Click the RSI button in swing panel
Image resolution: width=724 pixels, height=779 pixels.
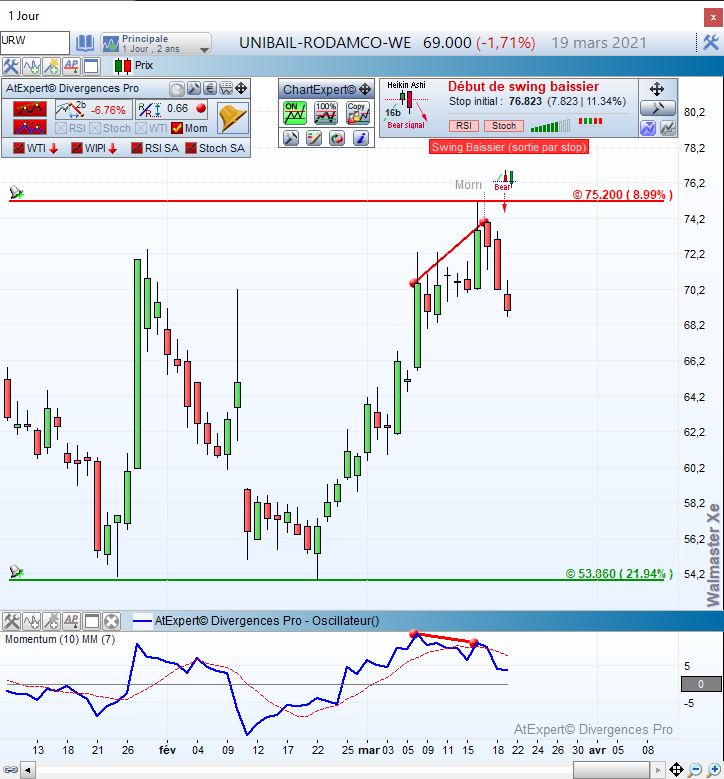pos(464,126)
